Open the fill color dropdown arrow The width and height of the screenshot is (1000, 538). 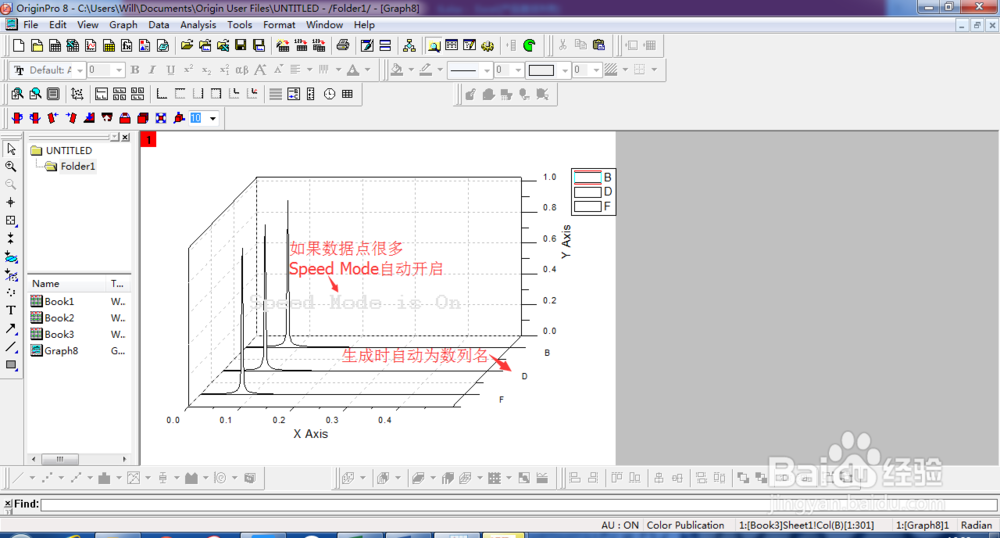pos(411,69)
